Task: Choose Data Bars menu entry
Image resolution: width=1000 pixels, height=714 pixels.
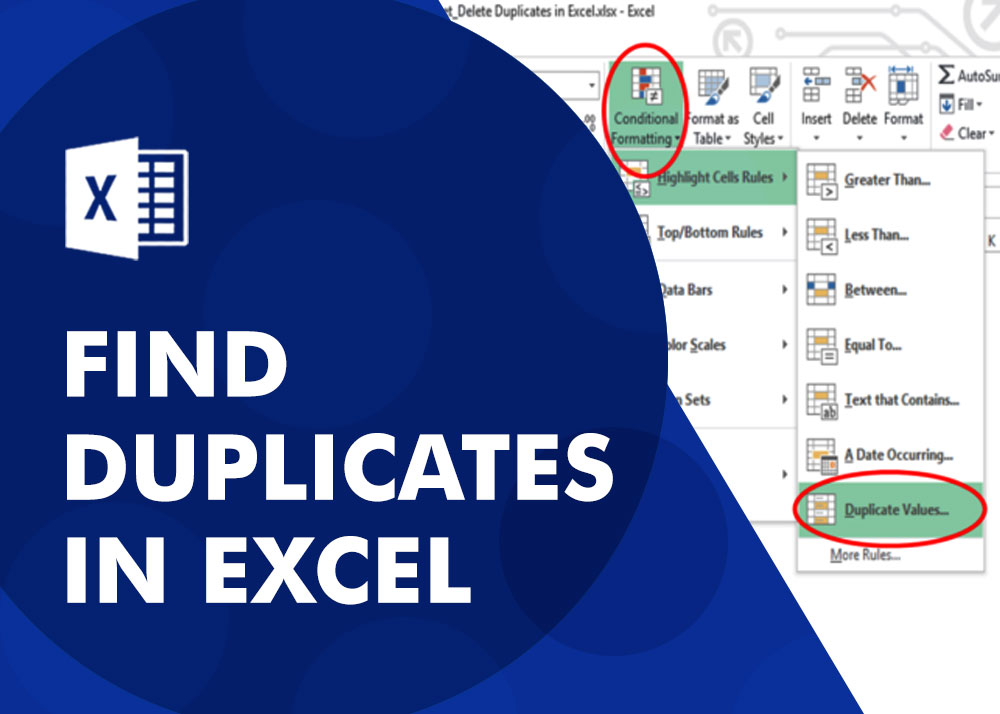Action: (x=725, y=289)
